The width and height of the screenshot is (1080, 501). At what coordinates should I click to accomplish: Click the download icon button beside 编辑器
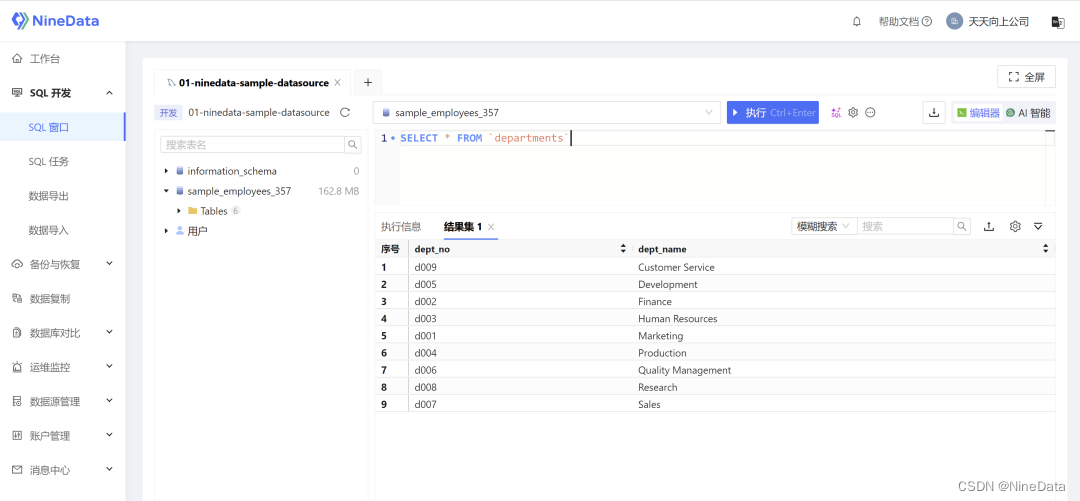(934, 112)
